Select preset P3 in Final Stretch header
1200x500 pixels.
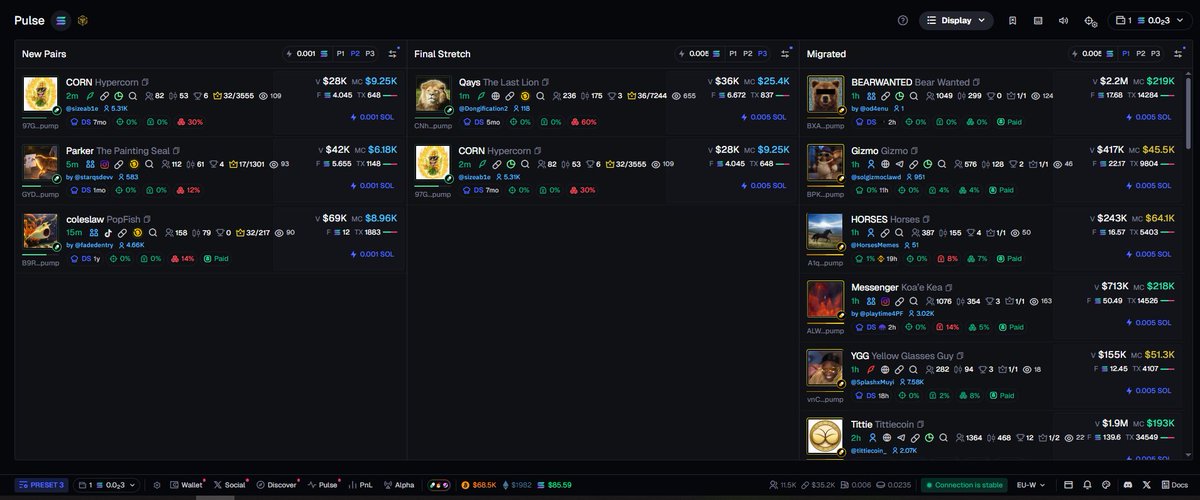pyautogui.click(x=763, y=53)
